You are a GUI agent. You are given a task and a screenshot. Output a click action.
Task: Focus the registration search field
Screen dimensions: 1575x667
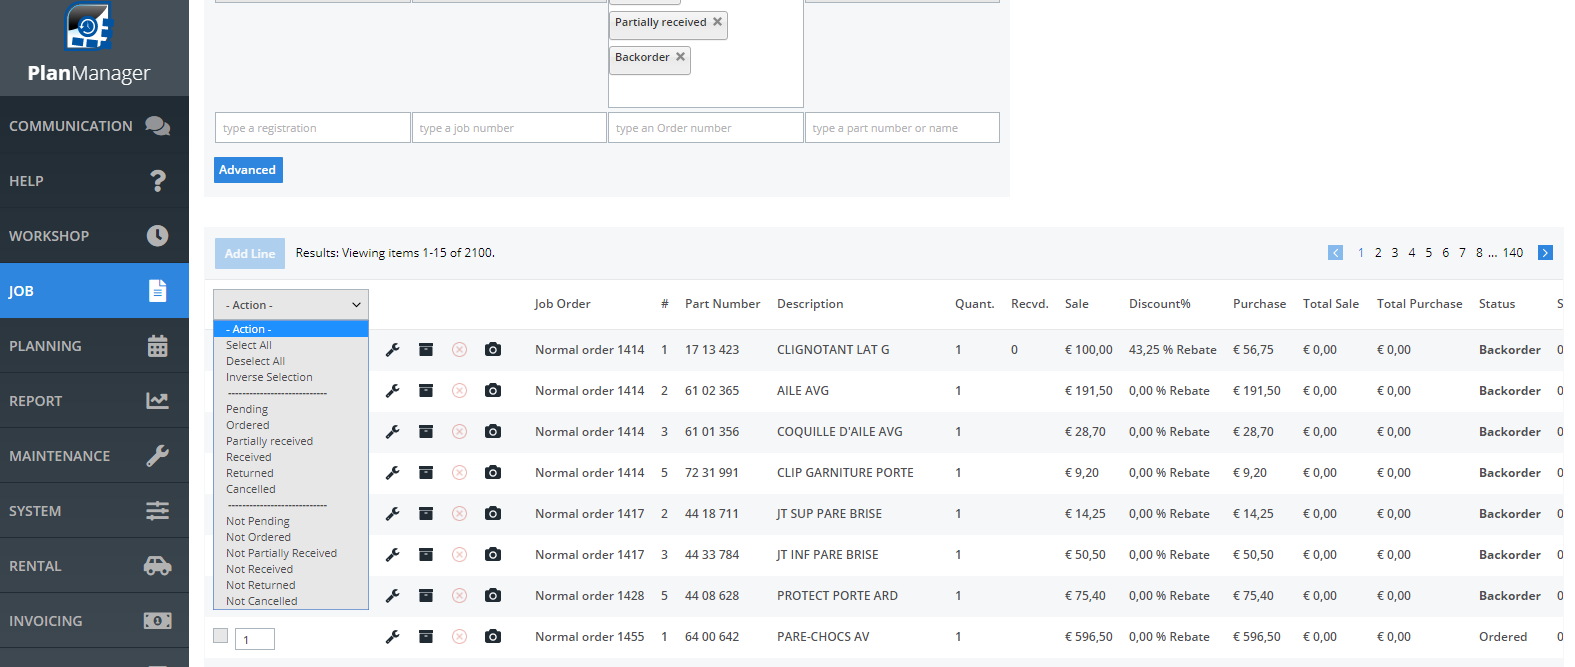(x=312, y=128)
